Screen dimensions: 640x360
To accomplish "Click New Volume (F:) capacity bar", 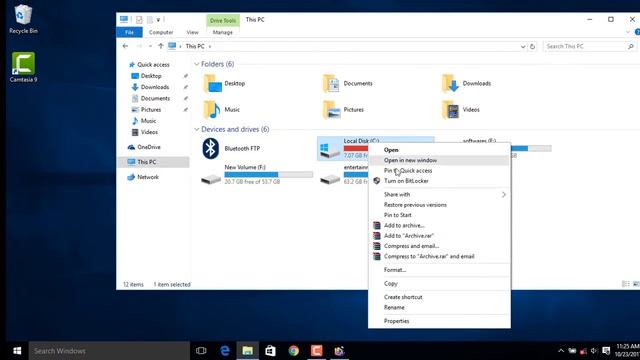I will [269, 175].
